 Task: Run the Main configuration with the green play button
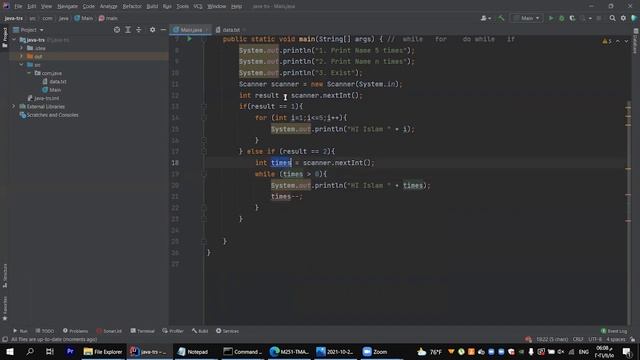coord(551,18)
